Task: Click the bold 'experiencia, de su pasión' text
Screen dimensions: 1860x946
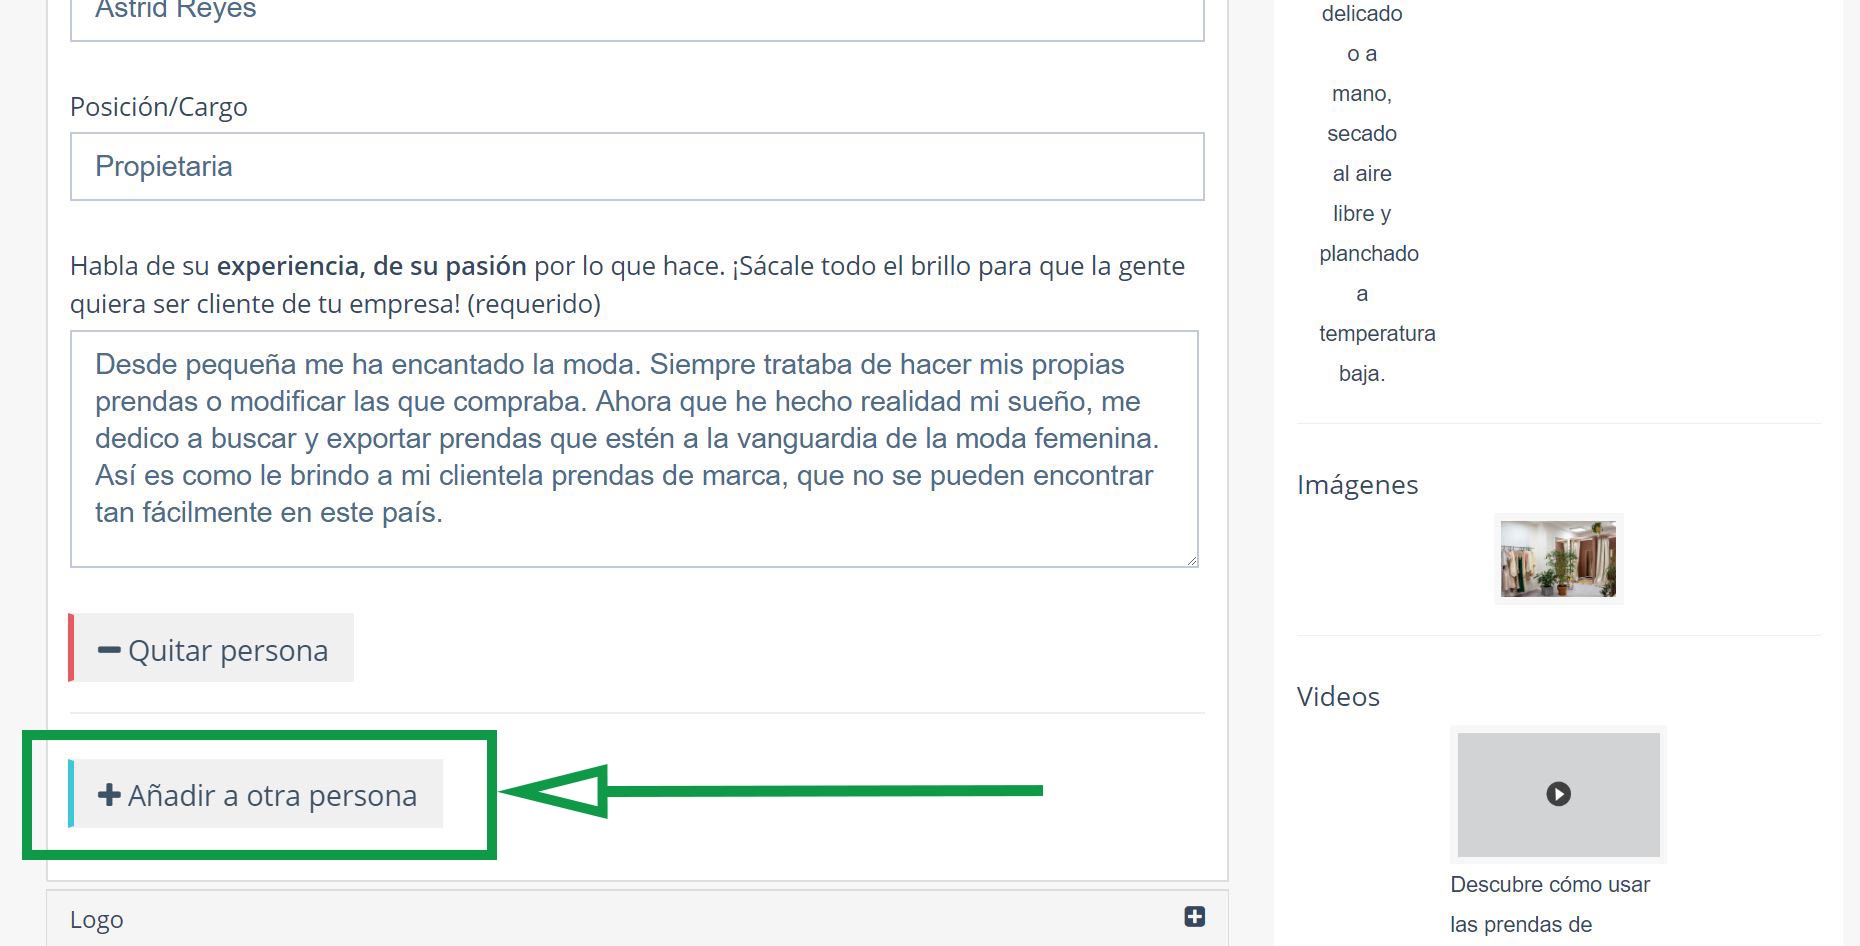Action: tap(372, 266)
